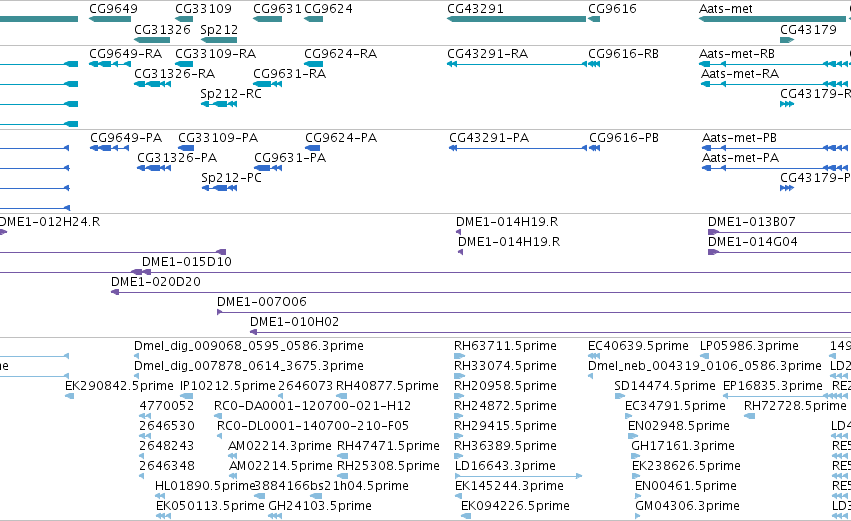Viewport: 851px width, 521px height.
Task: Select transcript CG9616-RB
Action: click(624, 54)
